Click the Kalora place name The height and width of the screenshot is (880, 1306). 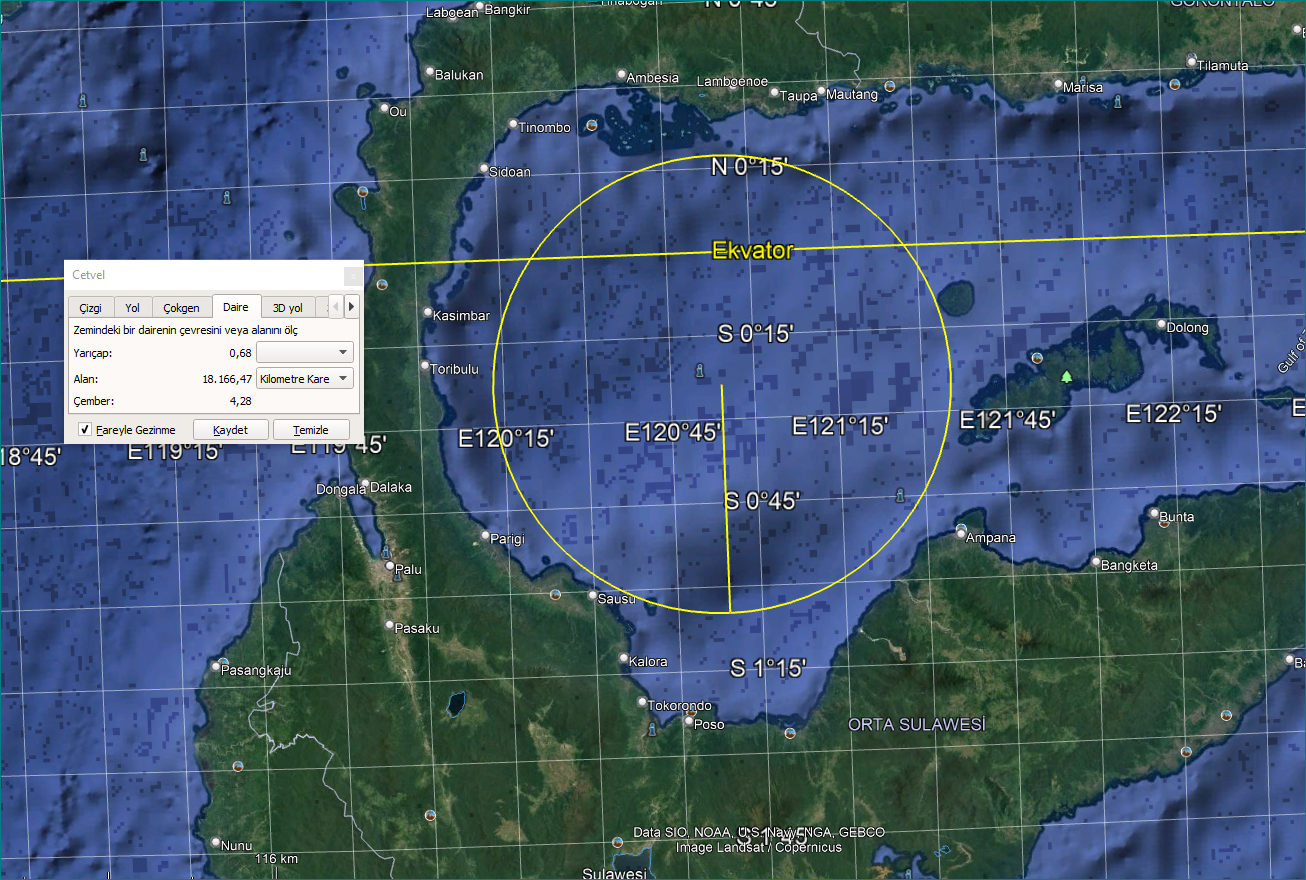click(x=648, y=661)
